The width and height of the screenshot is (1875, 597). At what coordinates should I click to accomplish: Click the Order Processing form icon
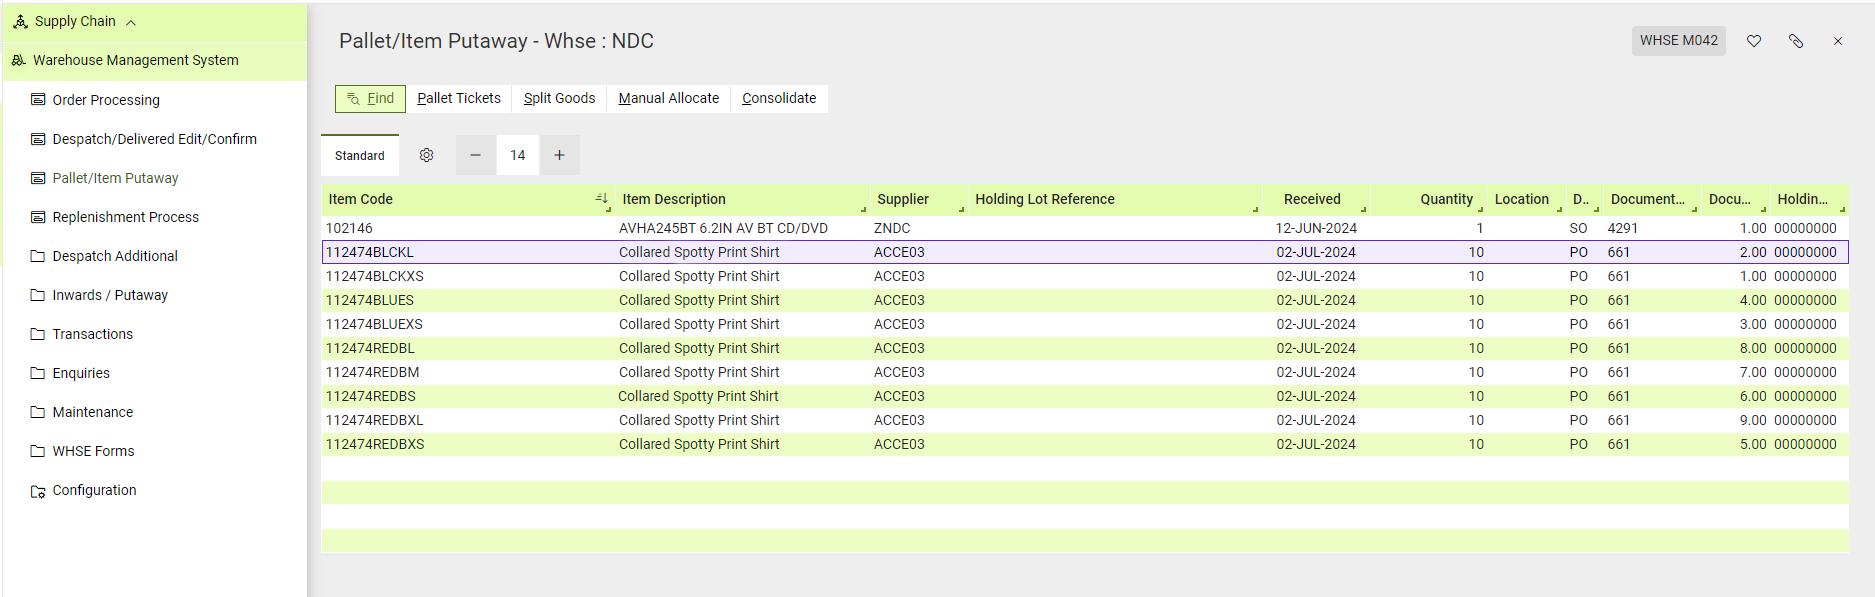pos(38,100)
